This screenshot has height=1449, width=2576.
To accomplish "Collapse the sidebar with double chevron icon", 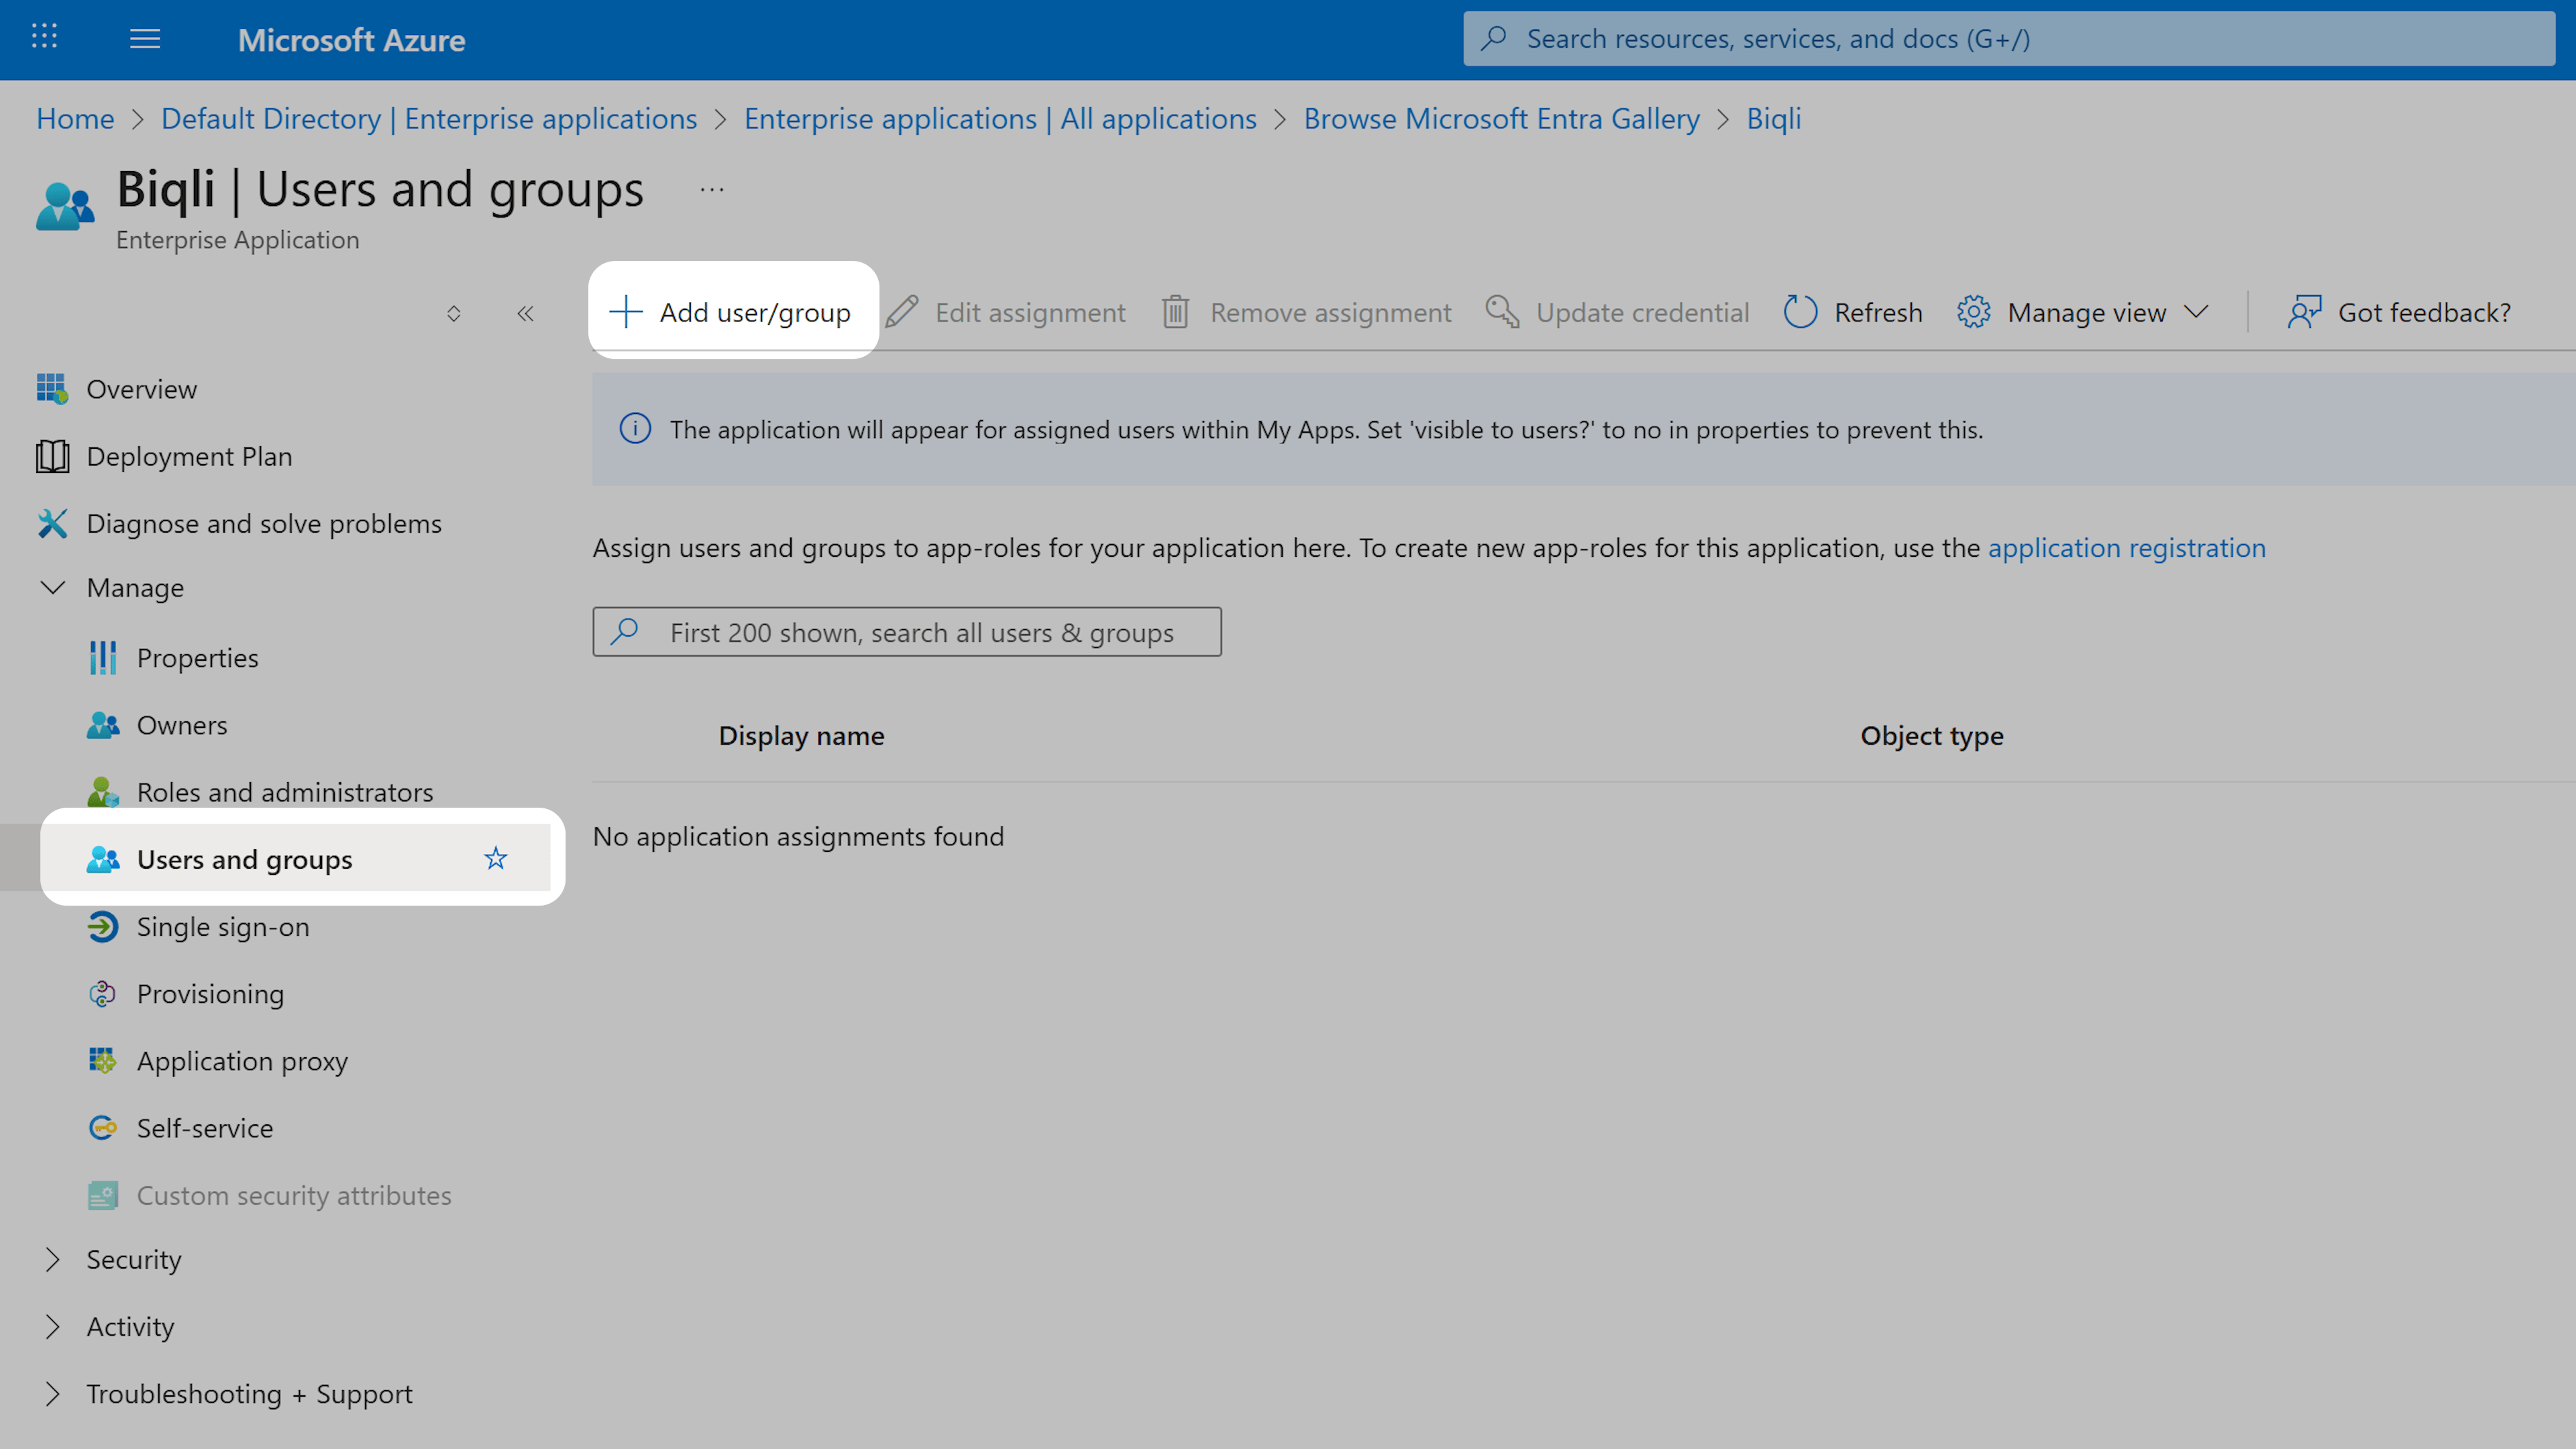I will click(x=525, y=314).
